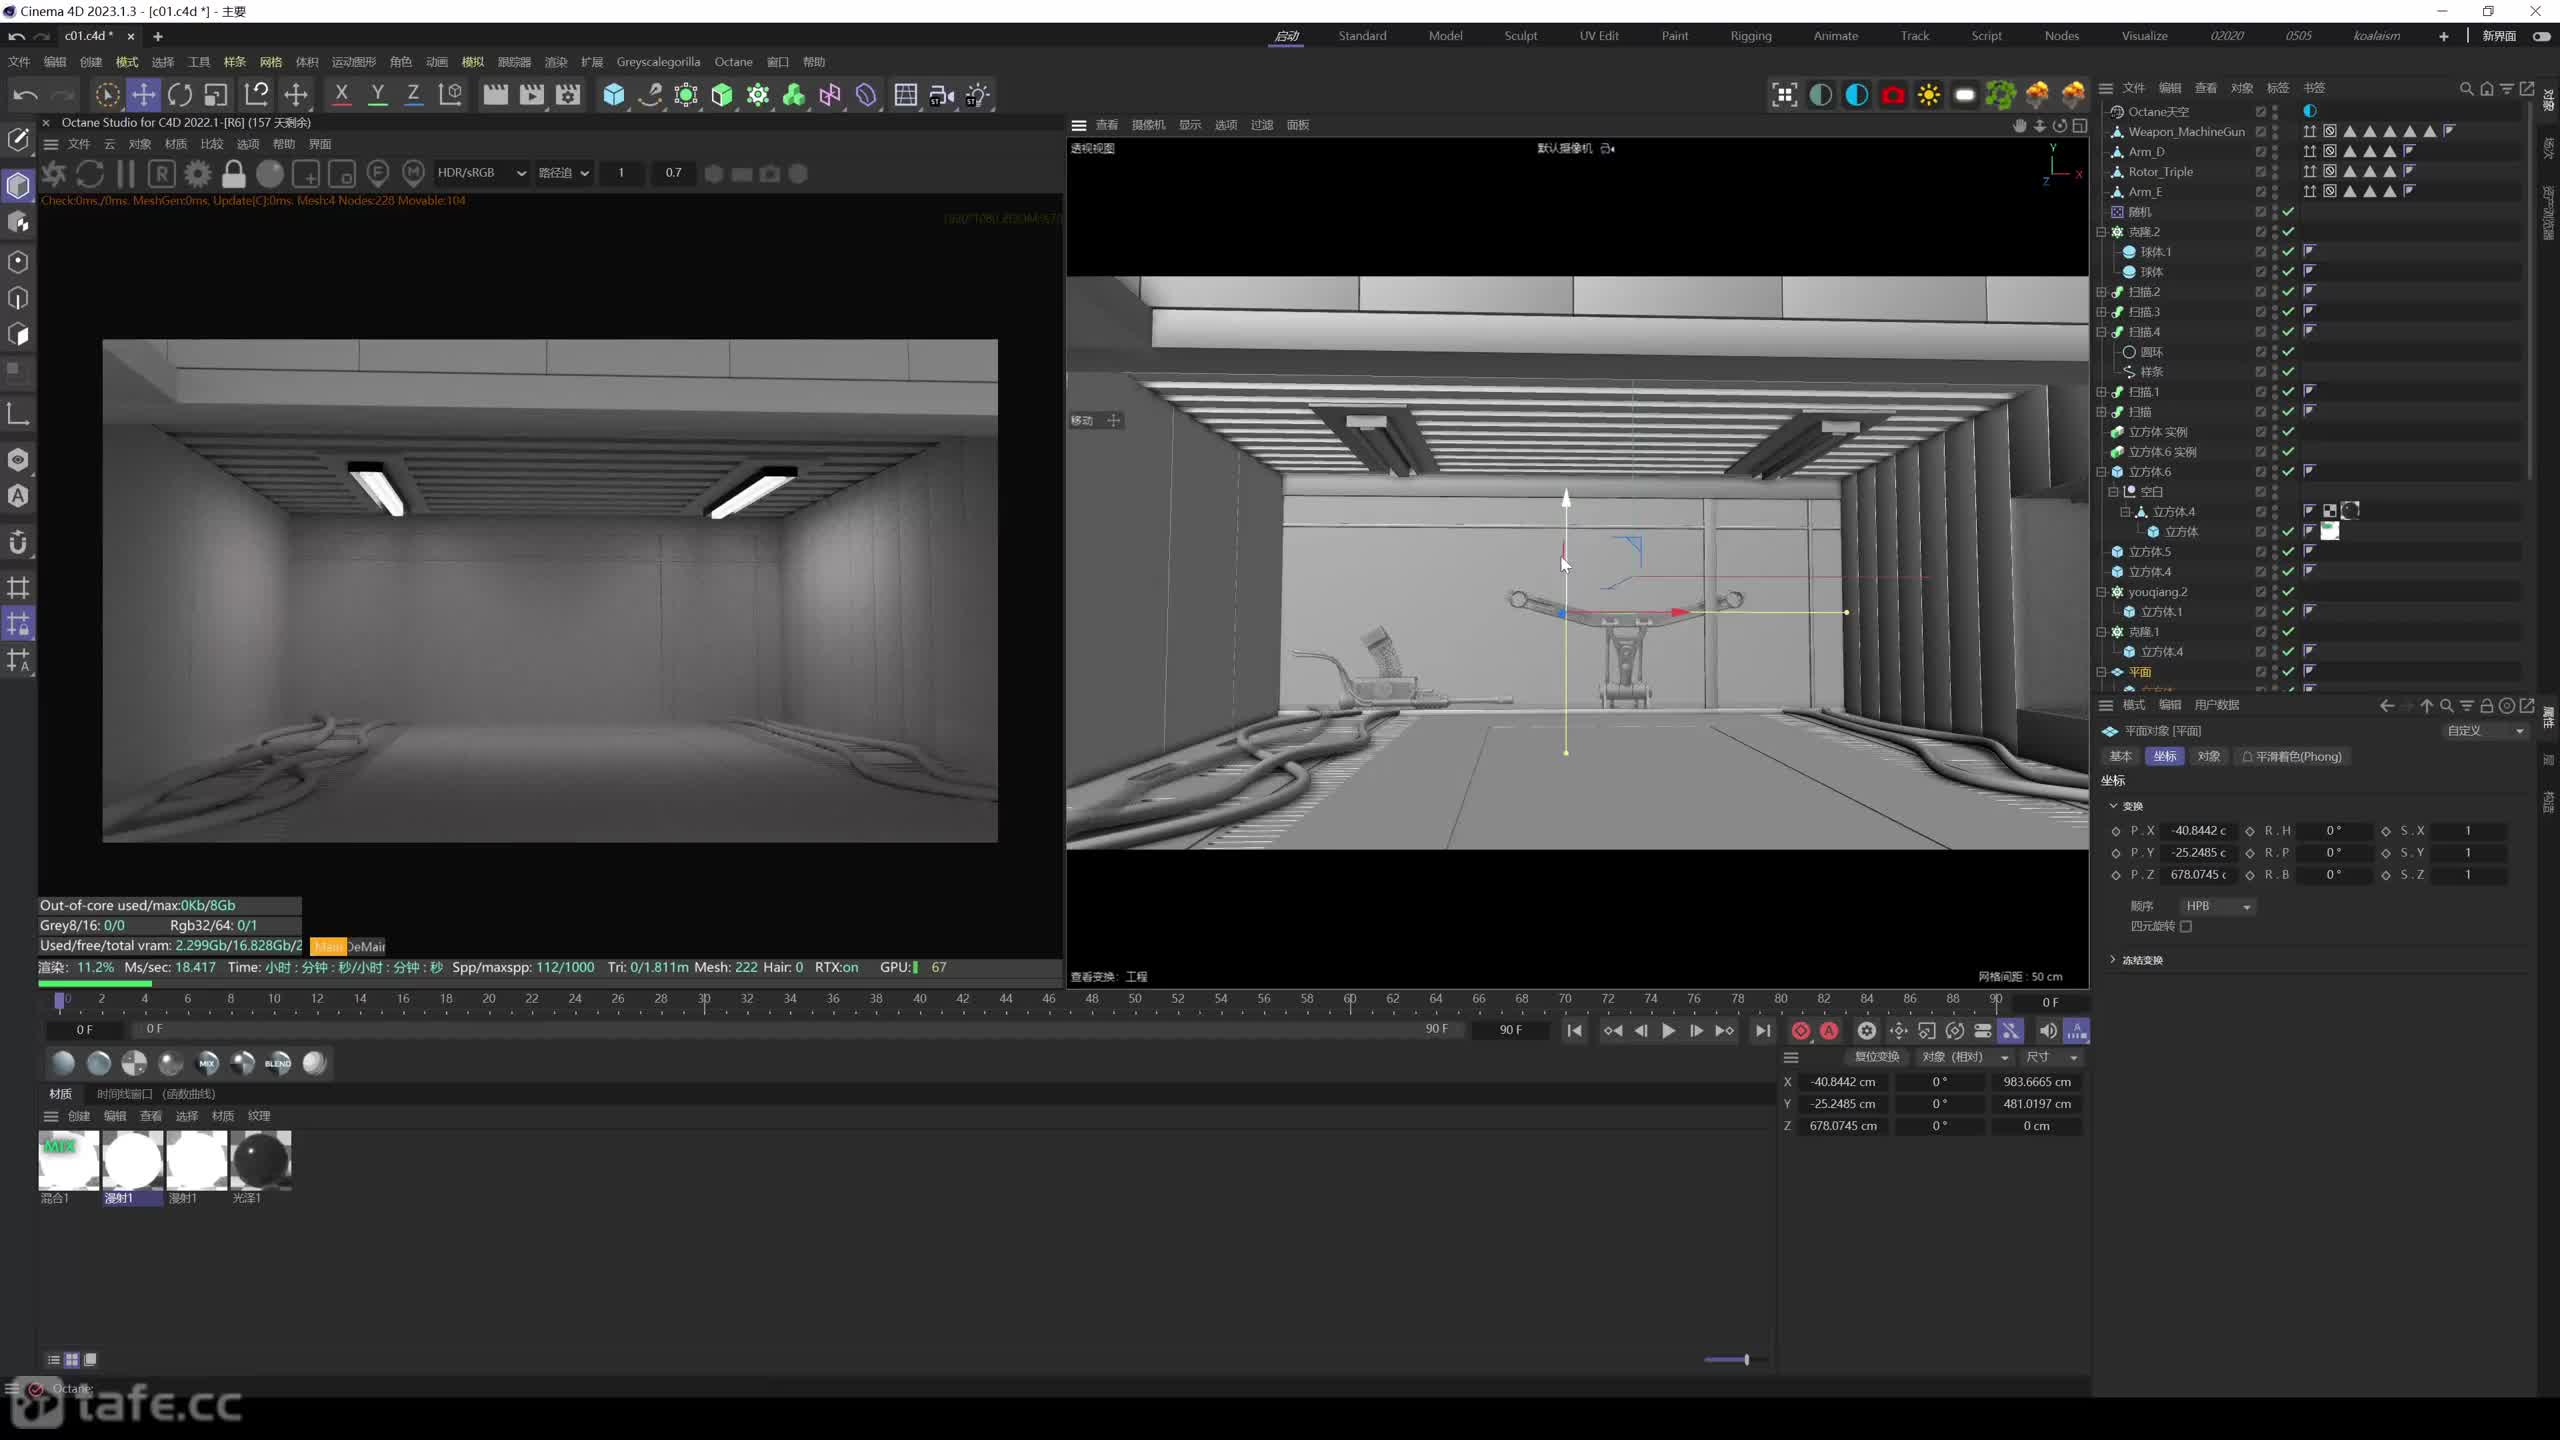Open the spline pen tool icon
Screen dimensions: 2560x1440
[x=650, y=95]
